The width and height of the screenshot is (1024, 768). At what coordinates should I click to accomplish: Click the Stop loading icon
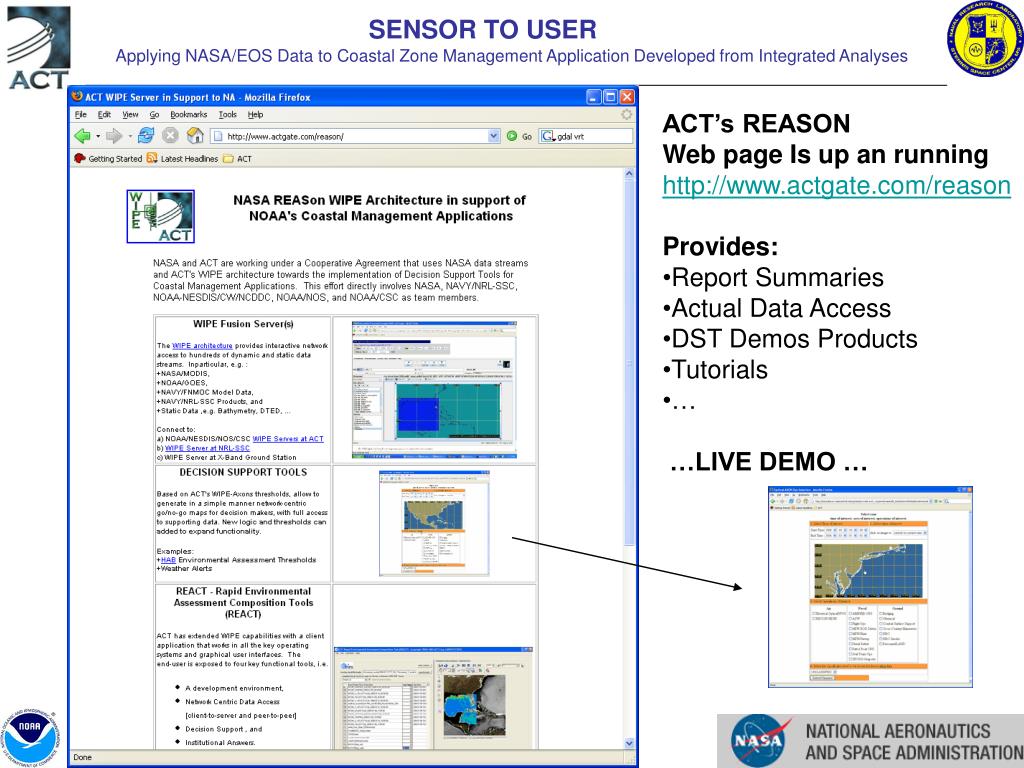click(170, 136)
